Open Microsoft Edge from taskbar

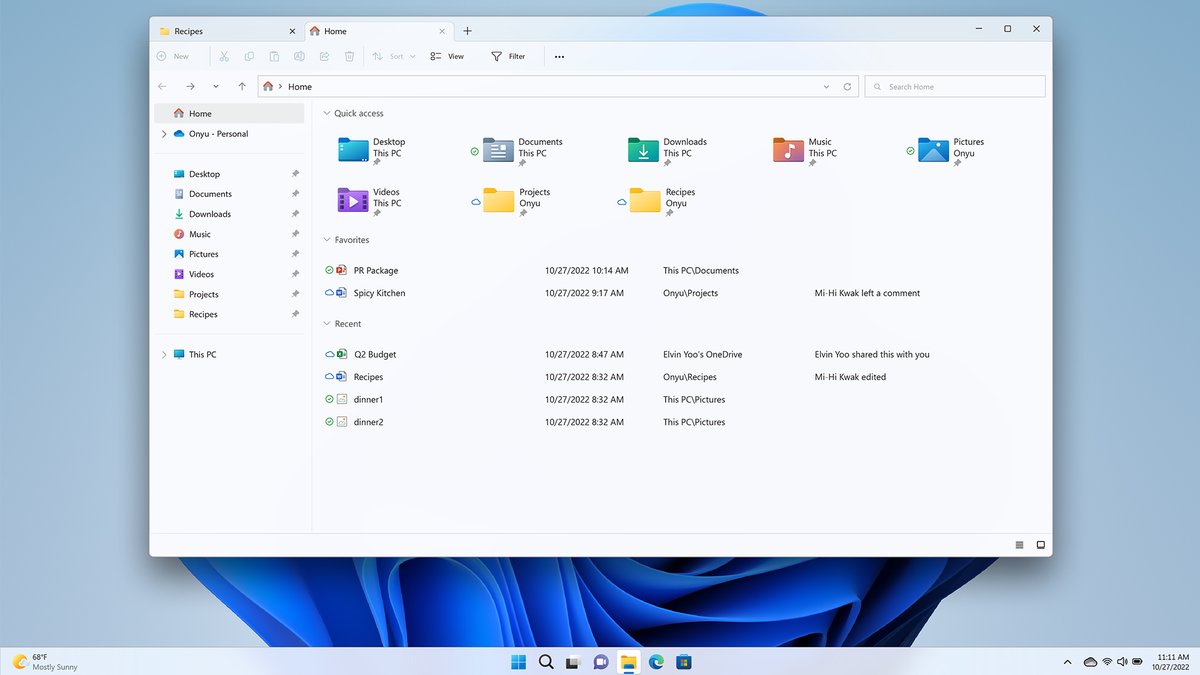pos(657,662)
